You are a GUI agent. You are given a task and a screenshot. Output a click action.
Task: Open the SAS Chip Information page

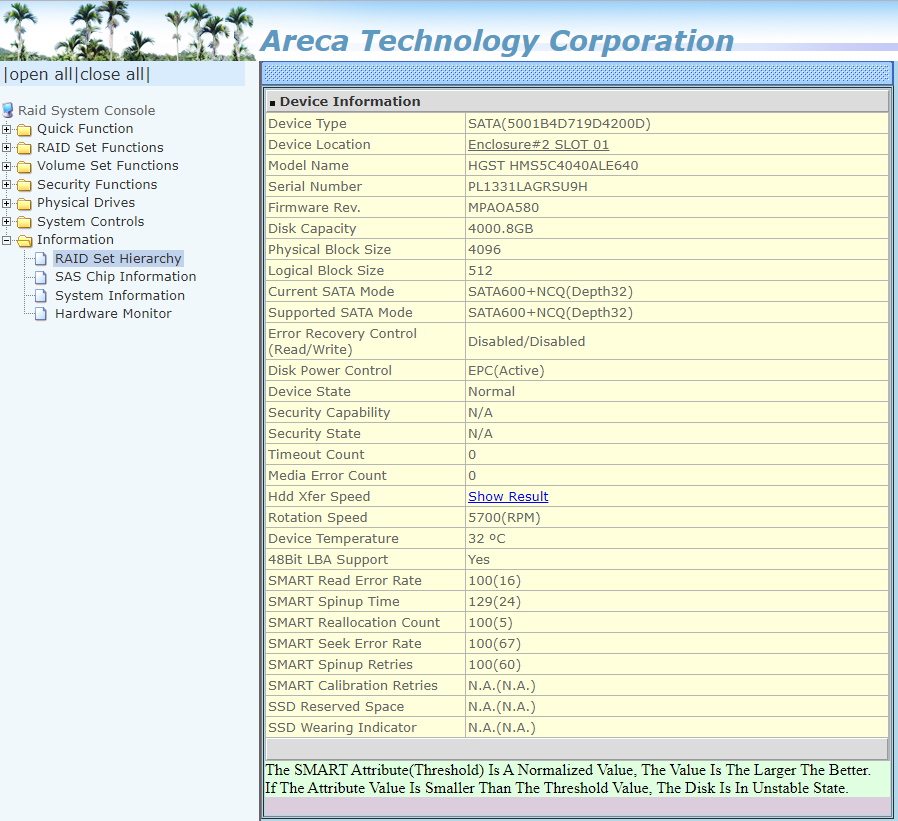tap(125, 277)
